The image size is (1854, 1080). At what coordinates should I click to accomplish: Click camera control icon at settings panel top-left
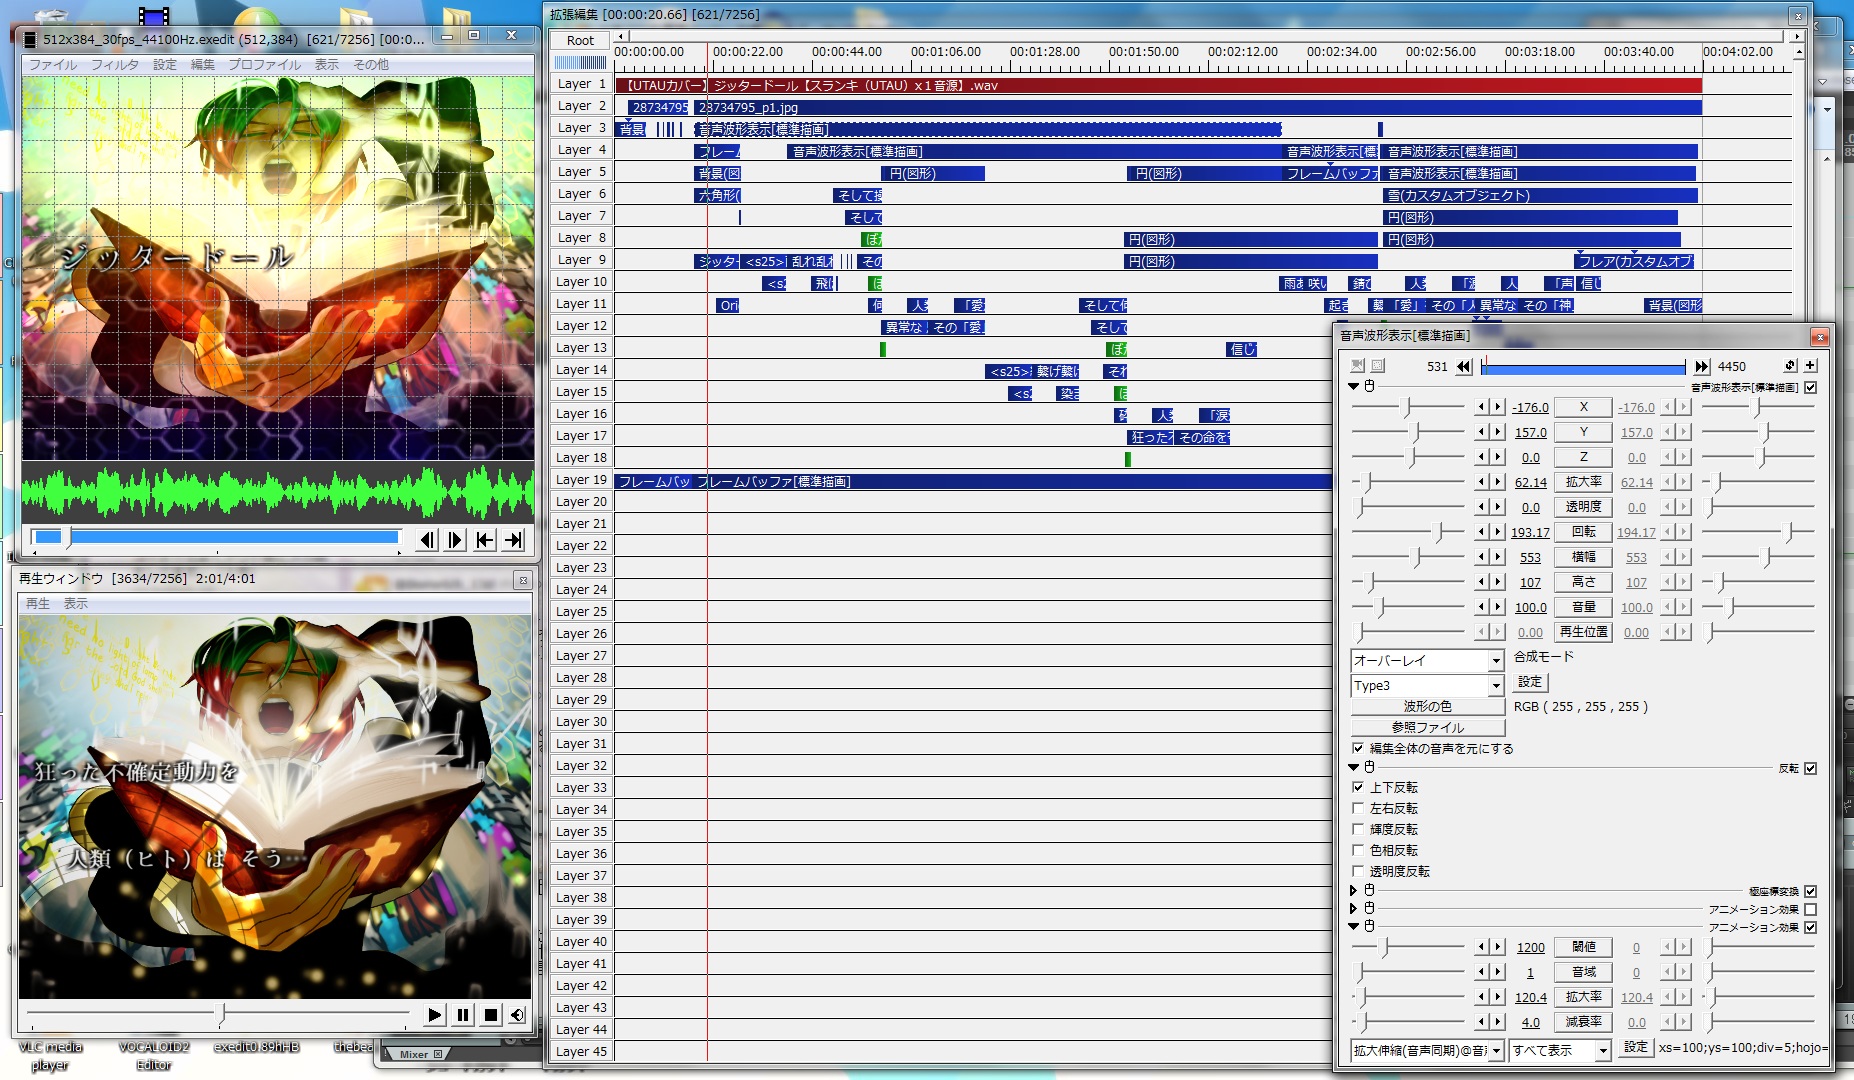tap(1358, 366)
